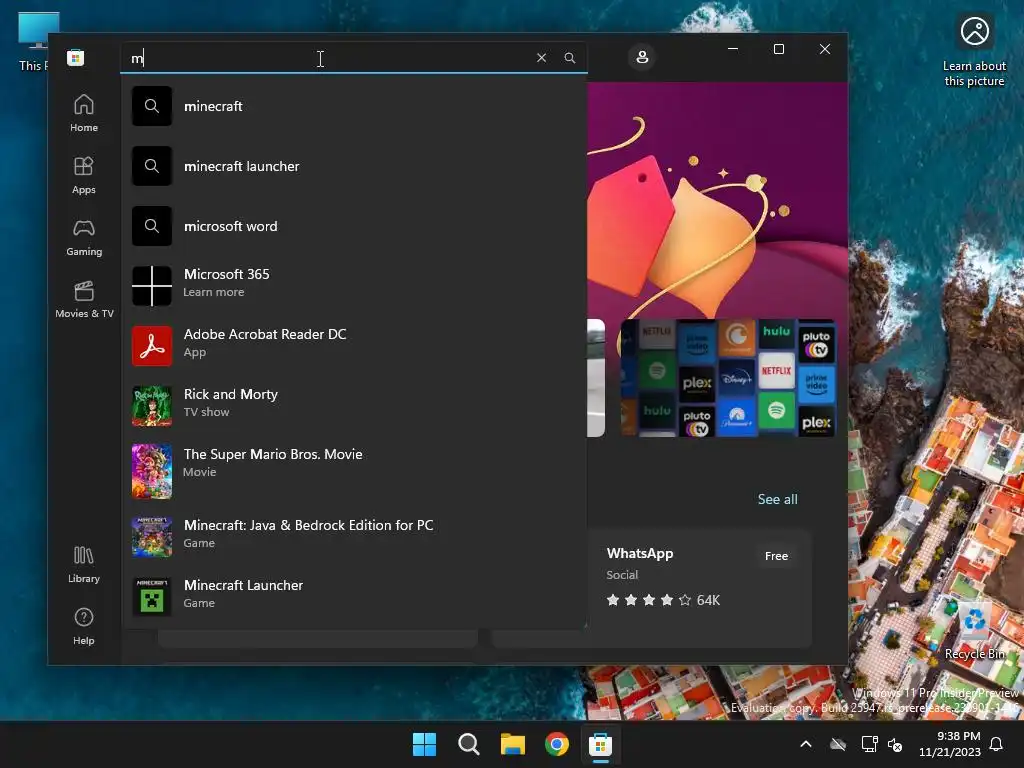Open the Microsoft 365 suggestion
Image resolution: width=1024 pixels, height=768 pixels.
354,285
